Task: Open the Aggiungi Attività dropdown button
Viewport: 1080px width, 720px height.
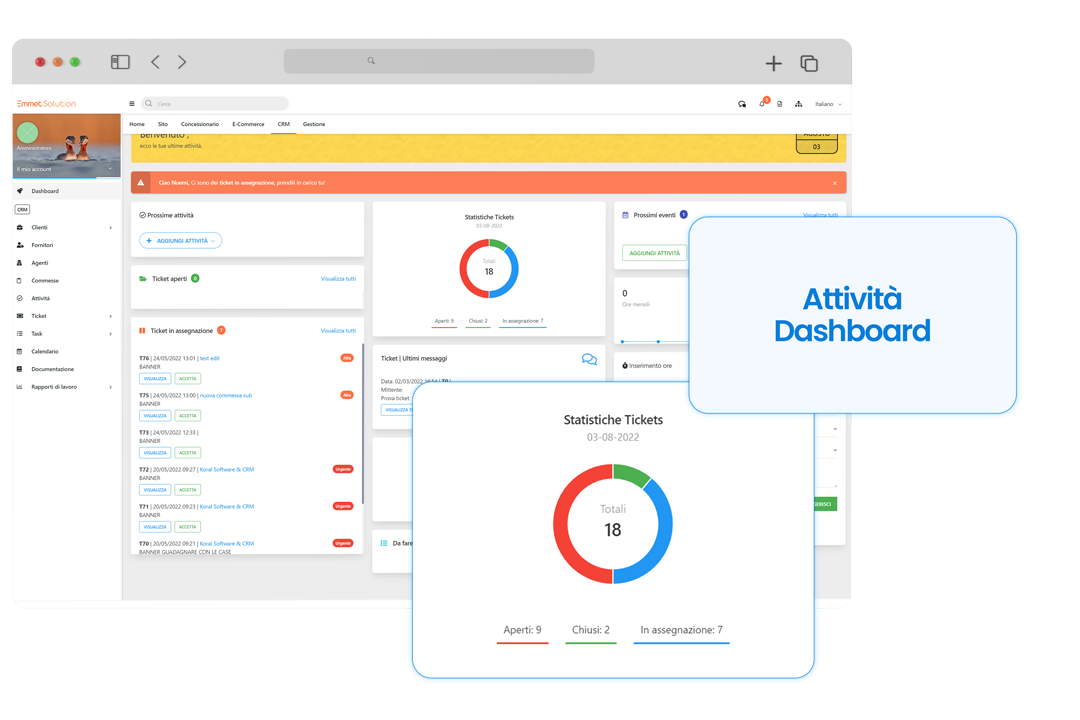Action: point(180,240)
